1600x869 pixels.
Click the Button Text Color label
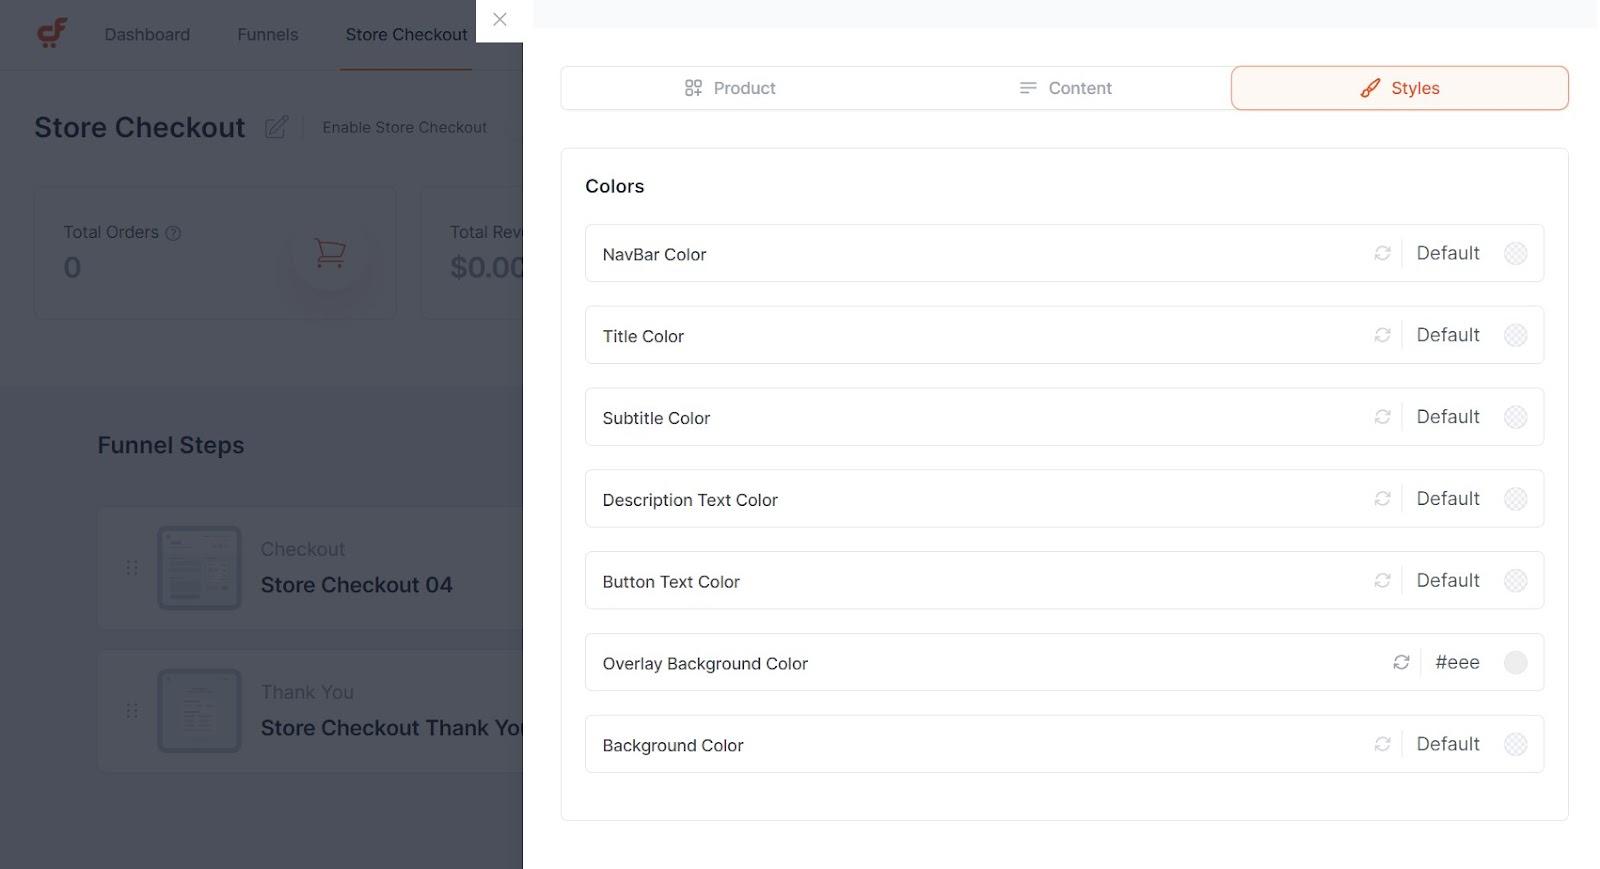[671, 582]
